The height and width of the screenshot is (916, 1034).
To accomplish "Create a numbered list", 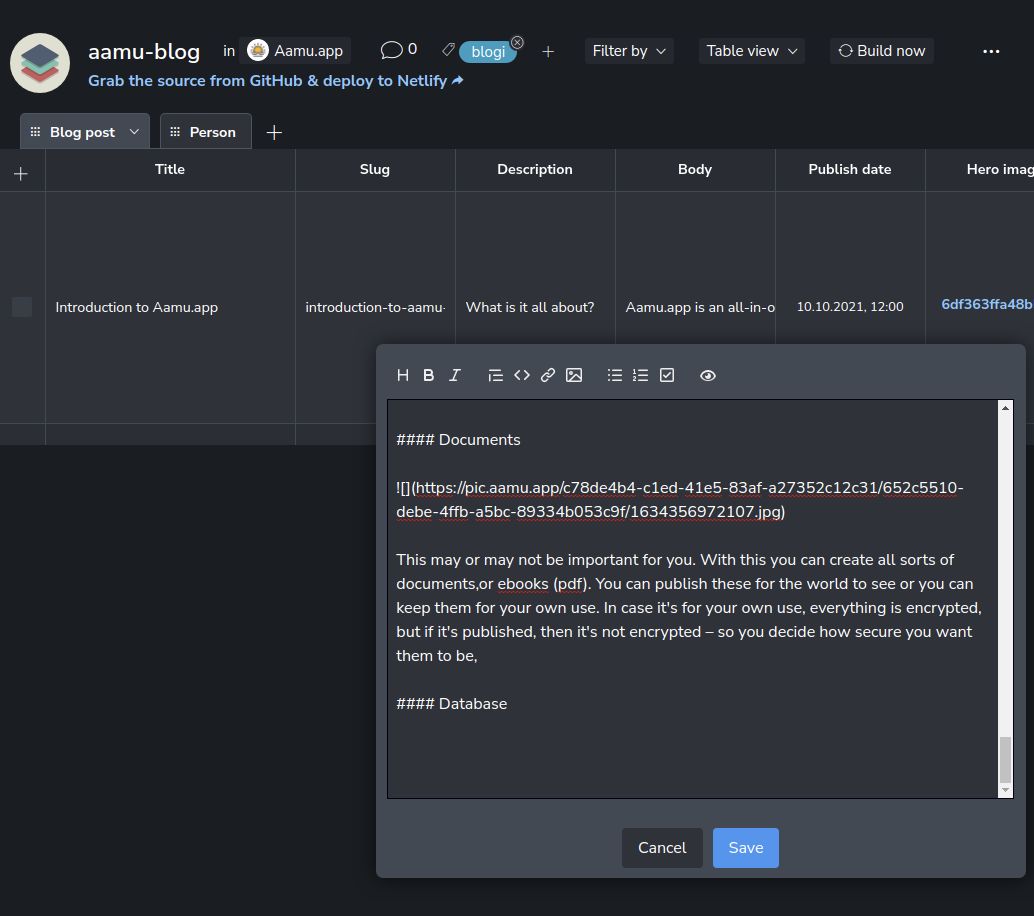I will tap(640, 375).
